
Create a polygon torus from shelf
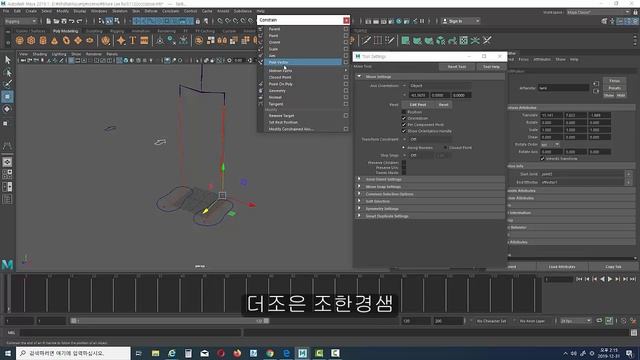pos(67,40)
